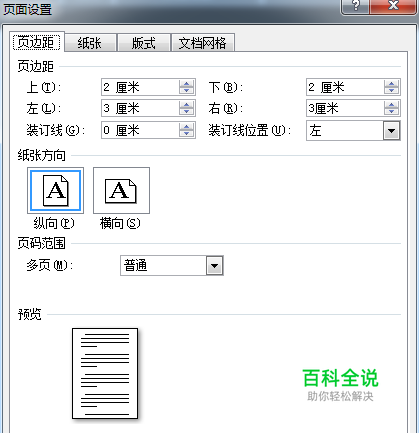Click the 上 top margin input field
This screenshot has width=419, height=433.
(x=140, y=87)
